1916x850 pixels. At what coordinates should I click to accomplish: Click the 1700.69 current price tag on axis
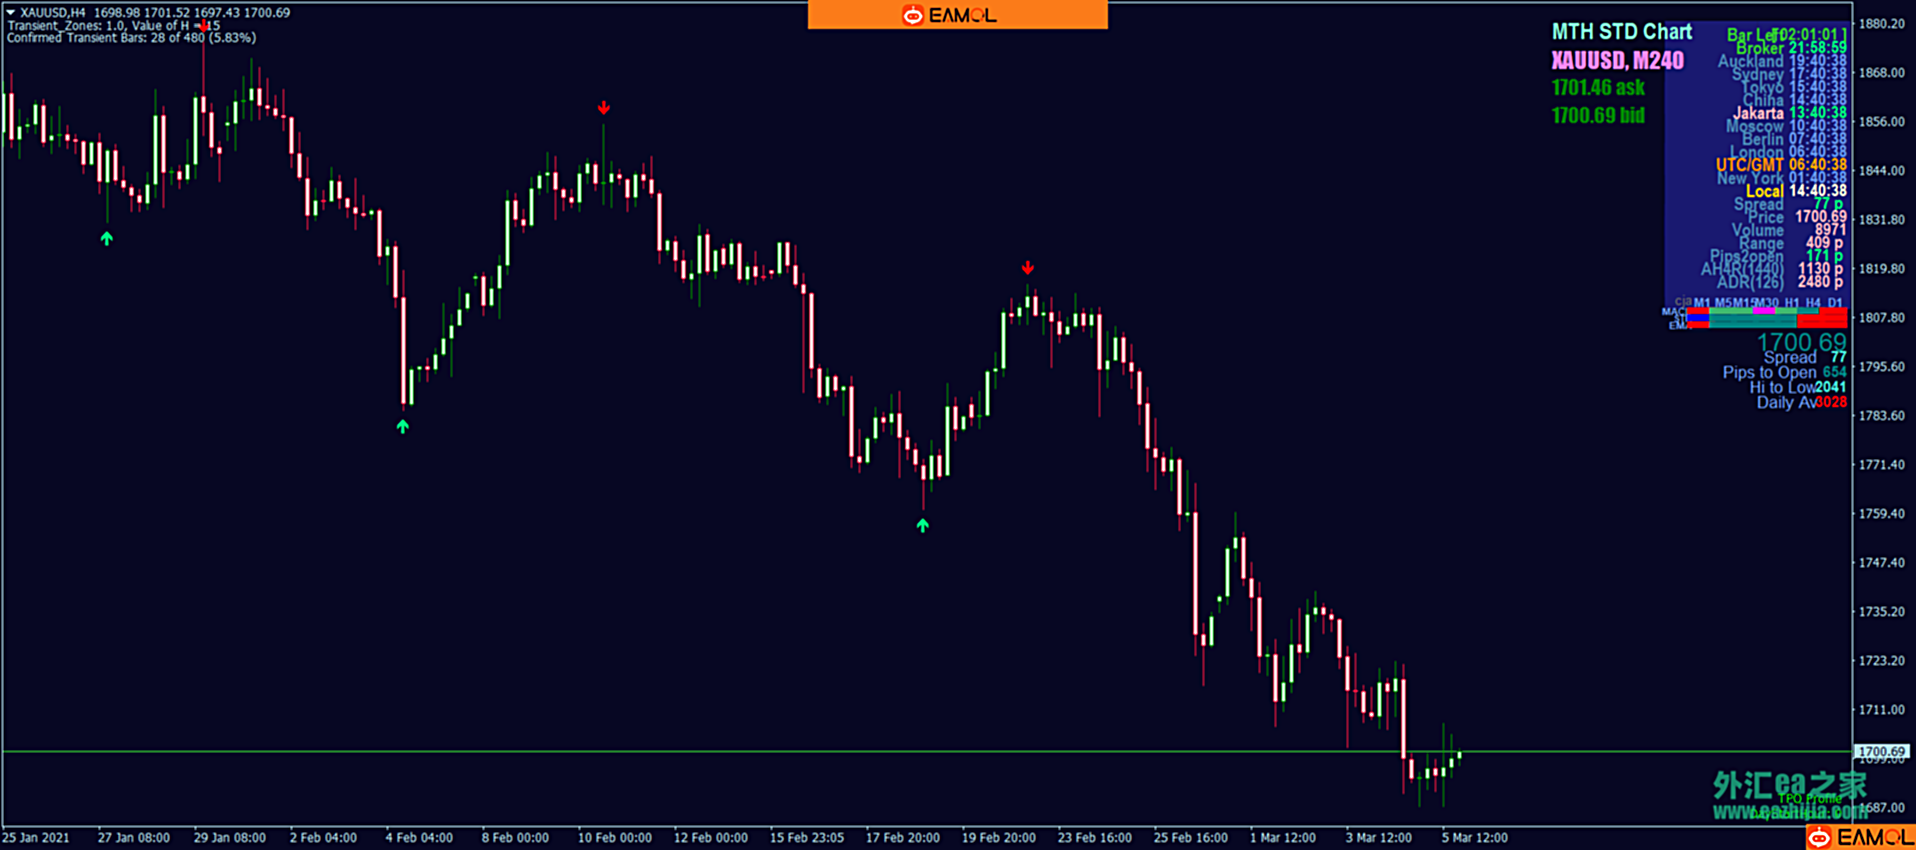click(1881, 751)
